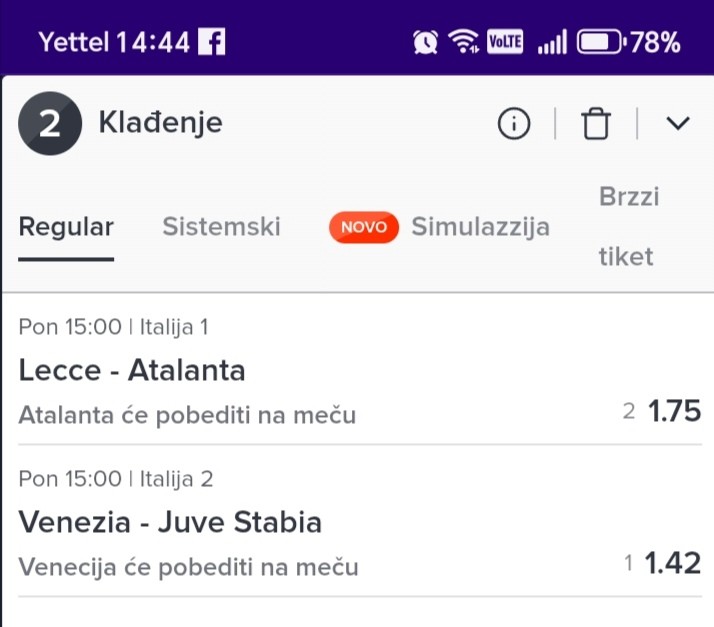Switch to the Brzzi tiket tab
This screenshot has height=627, width=714.
(628, 227)
